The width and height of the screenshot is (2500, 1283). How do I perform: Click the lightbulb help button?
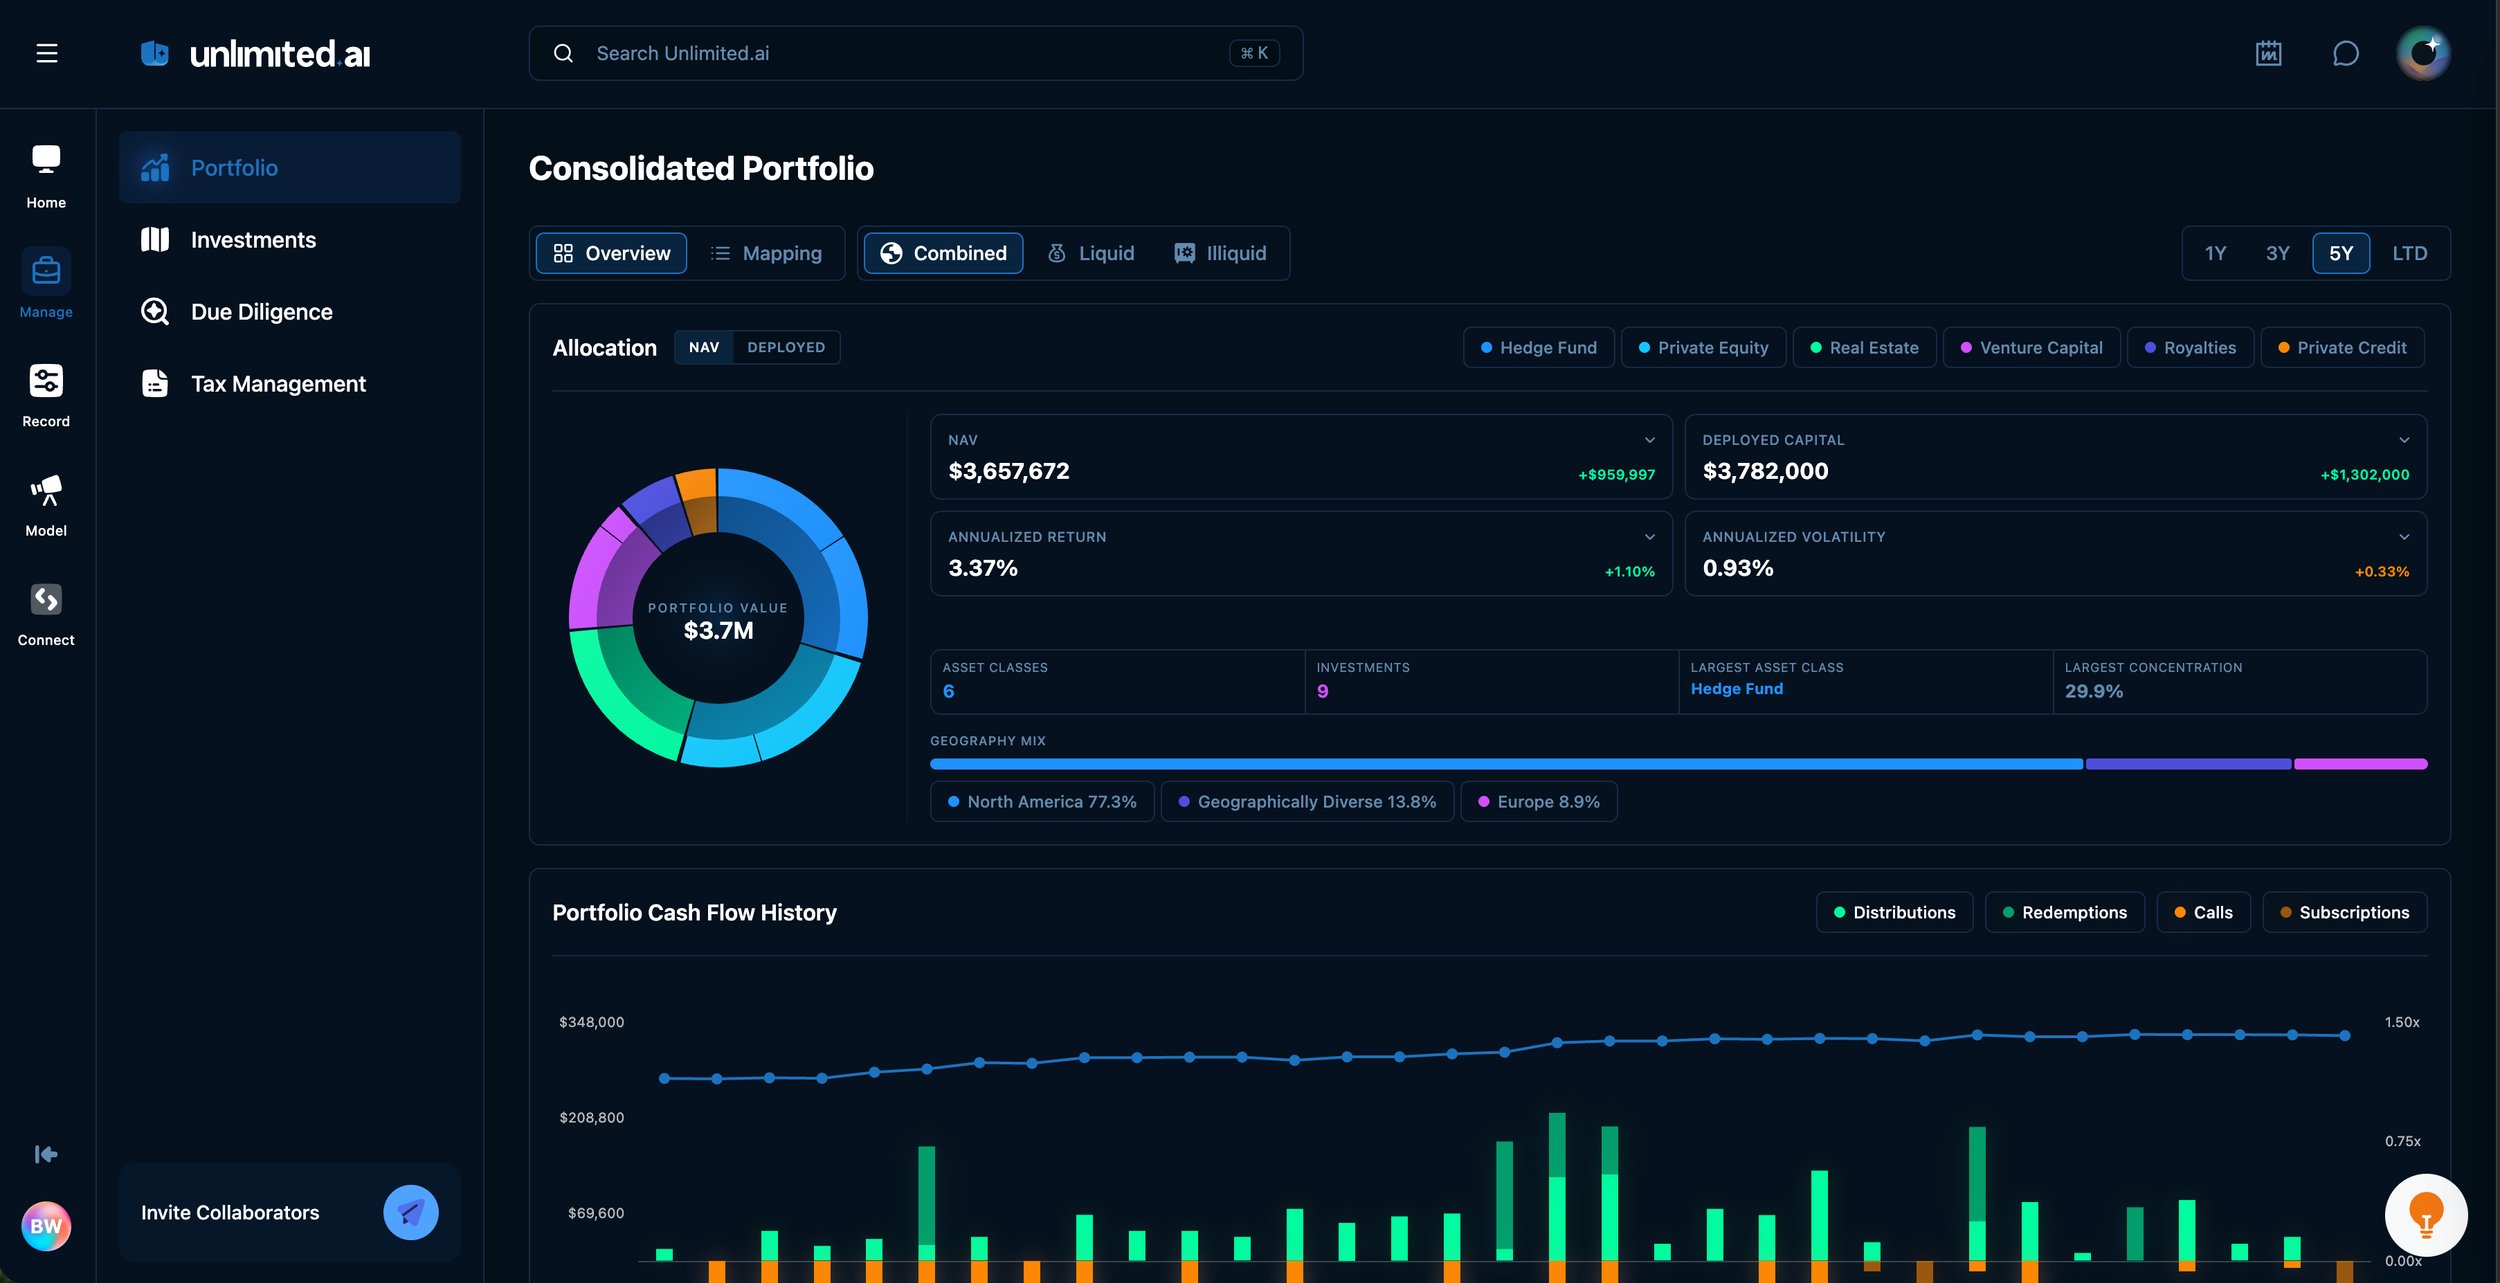(x=2425, y=1214)
